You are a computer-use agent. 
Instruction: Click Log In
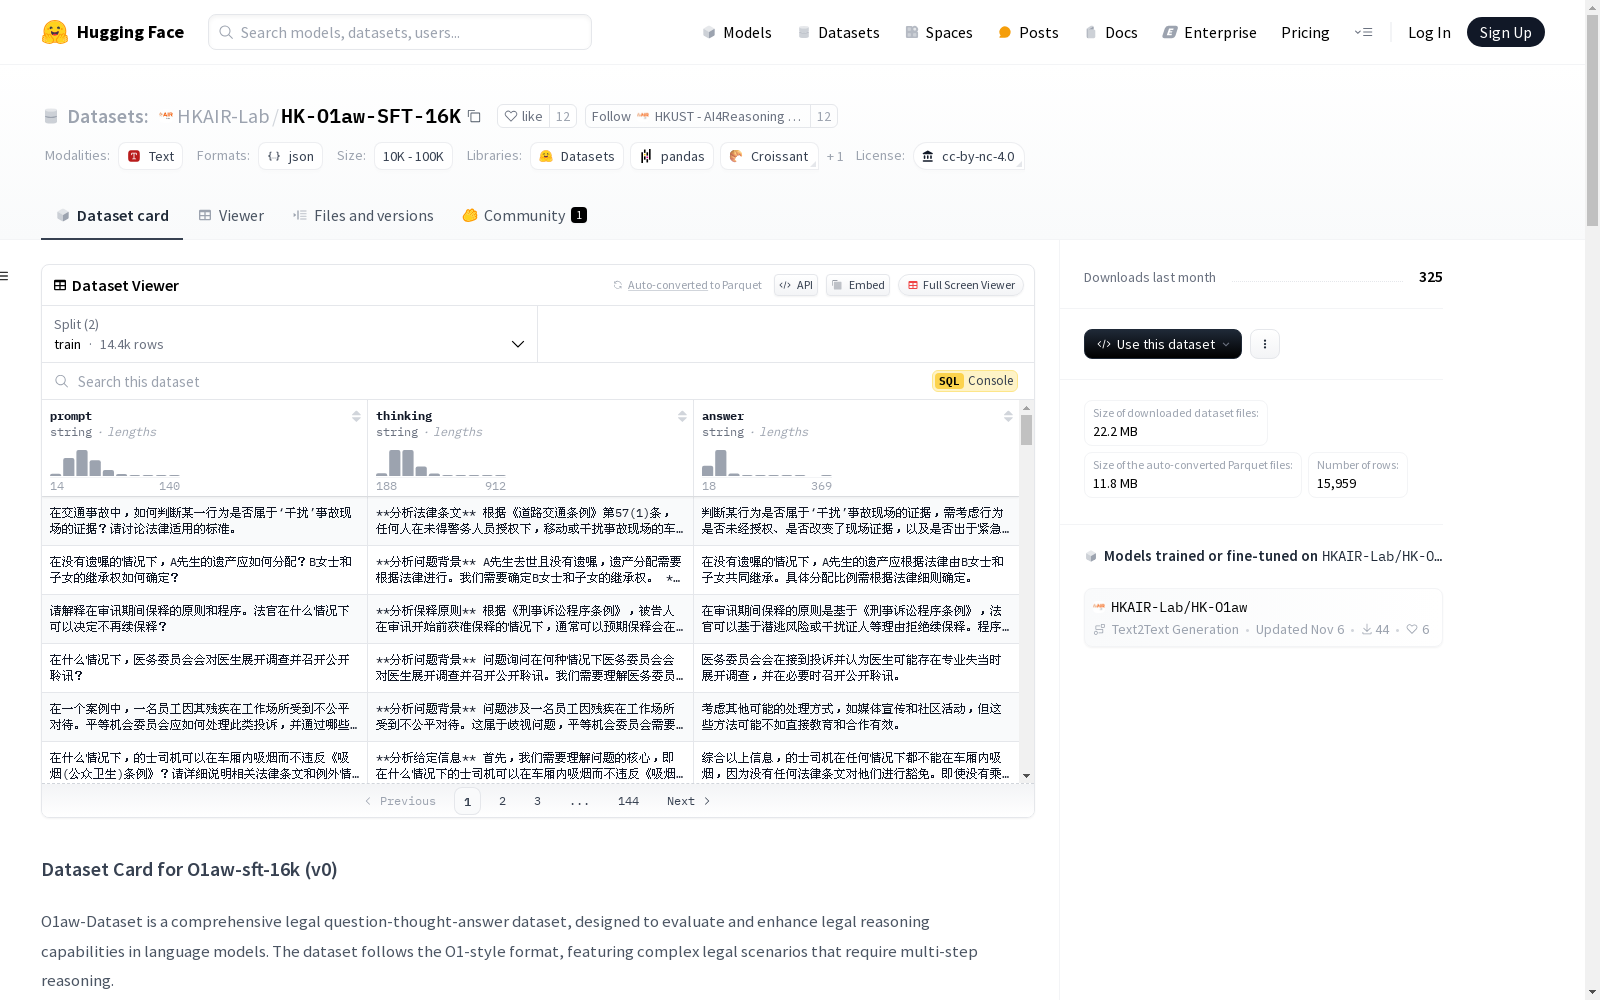1429,32
